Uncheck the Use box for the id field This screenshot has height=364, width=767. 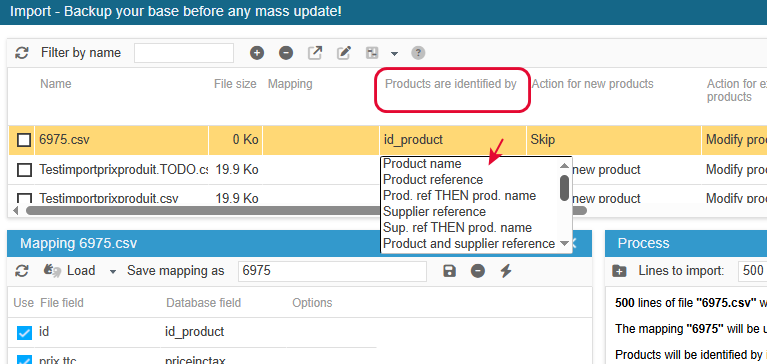(x=24, y=333)
